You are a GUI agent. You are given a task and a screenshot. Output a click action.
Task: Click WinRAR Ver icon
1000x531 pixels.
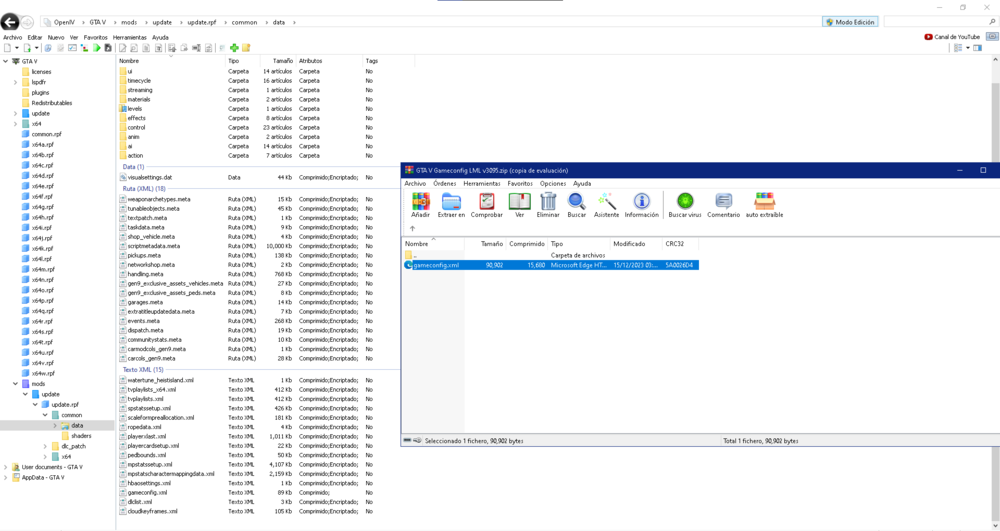[x=519, y=205]
